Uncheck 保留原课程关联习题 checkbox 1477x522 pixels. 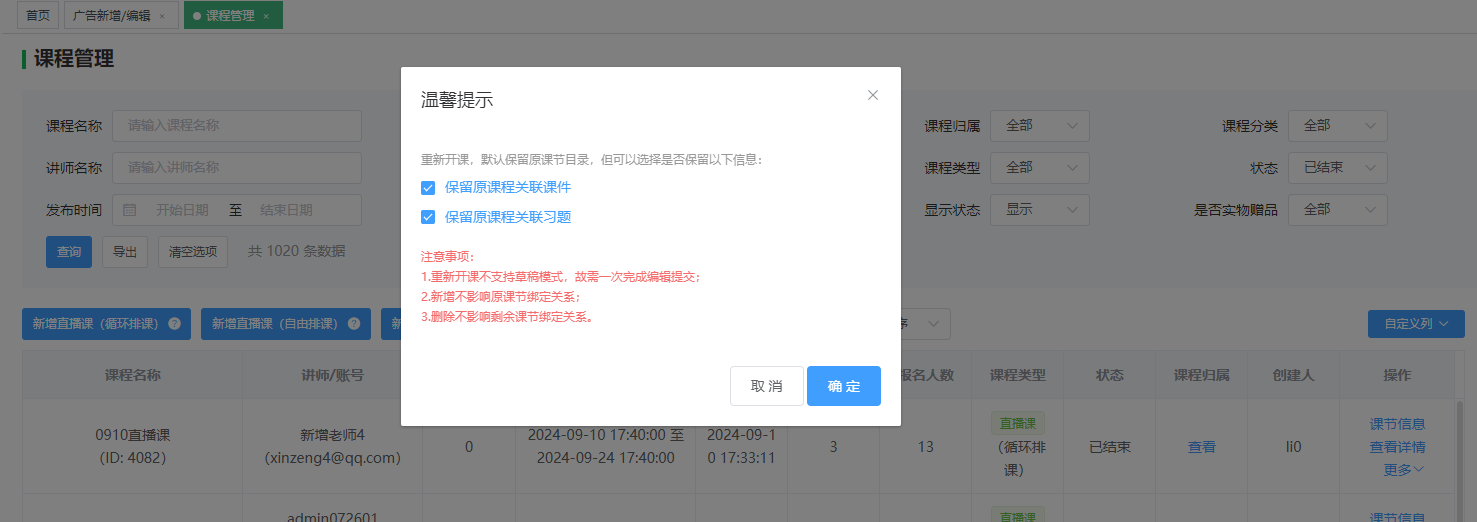428,217
